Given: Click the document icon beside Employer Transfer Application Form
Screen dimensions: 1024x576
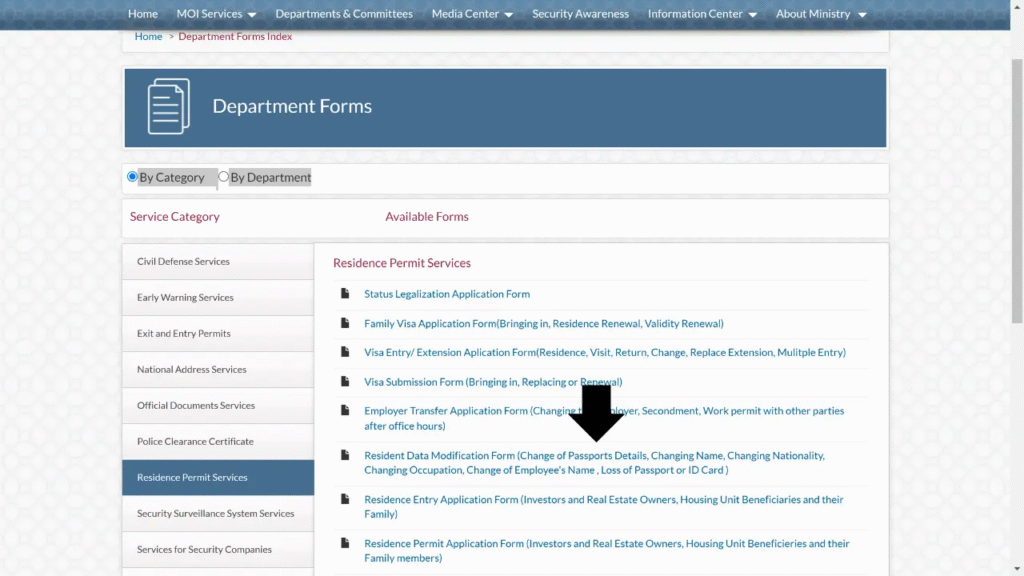Looking at the screenshot, I should point(345,410).
